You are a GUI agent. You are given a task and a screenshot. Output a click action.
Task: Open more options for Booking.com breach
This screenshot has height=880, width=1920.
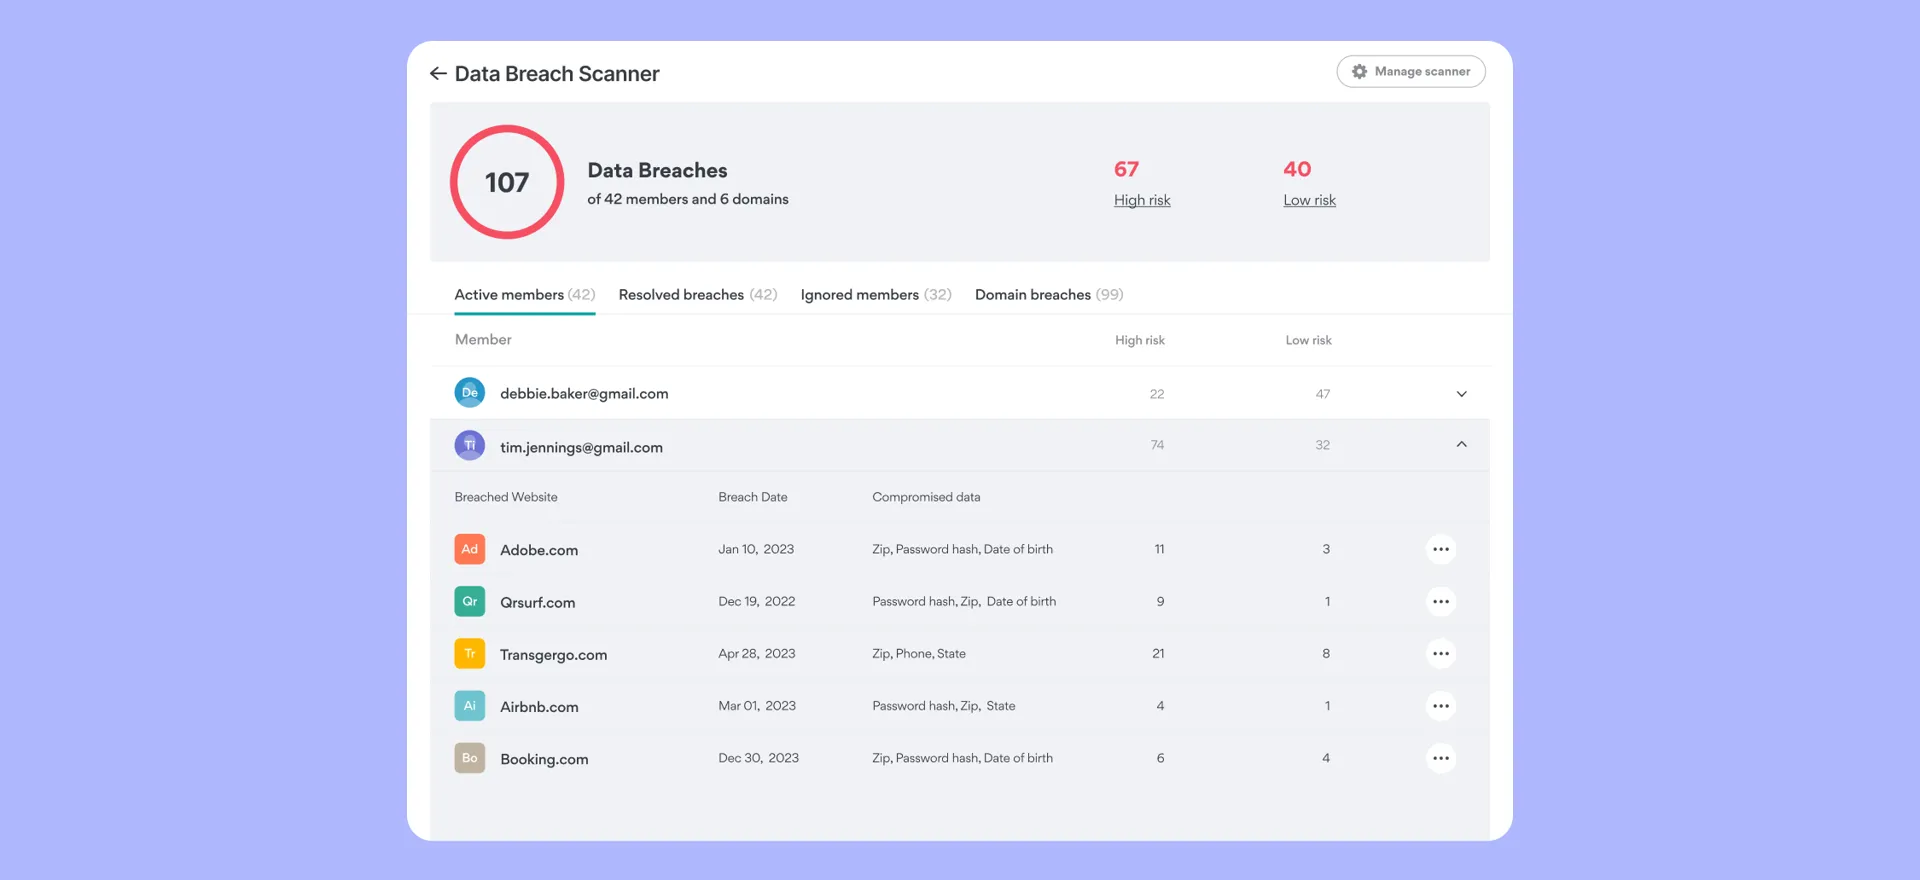tap(1440, 758)
